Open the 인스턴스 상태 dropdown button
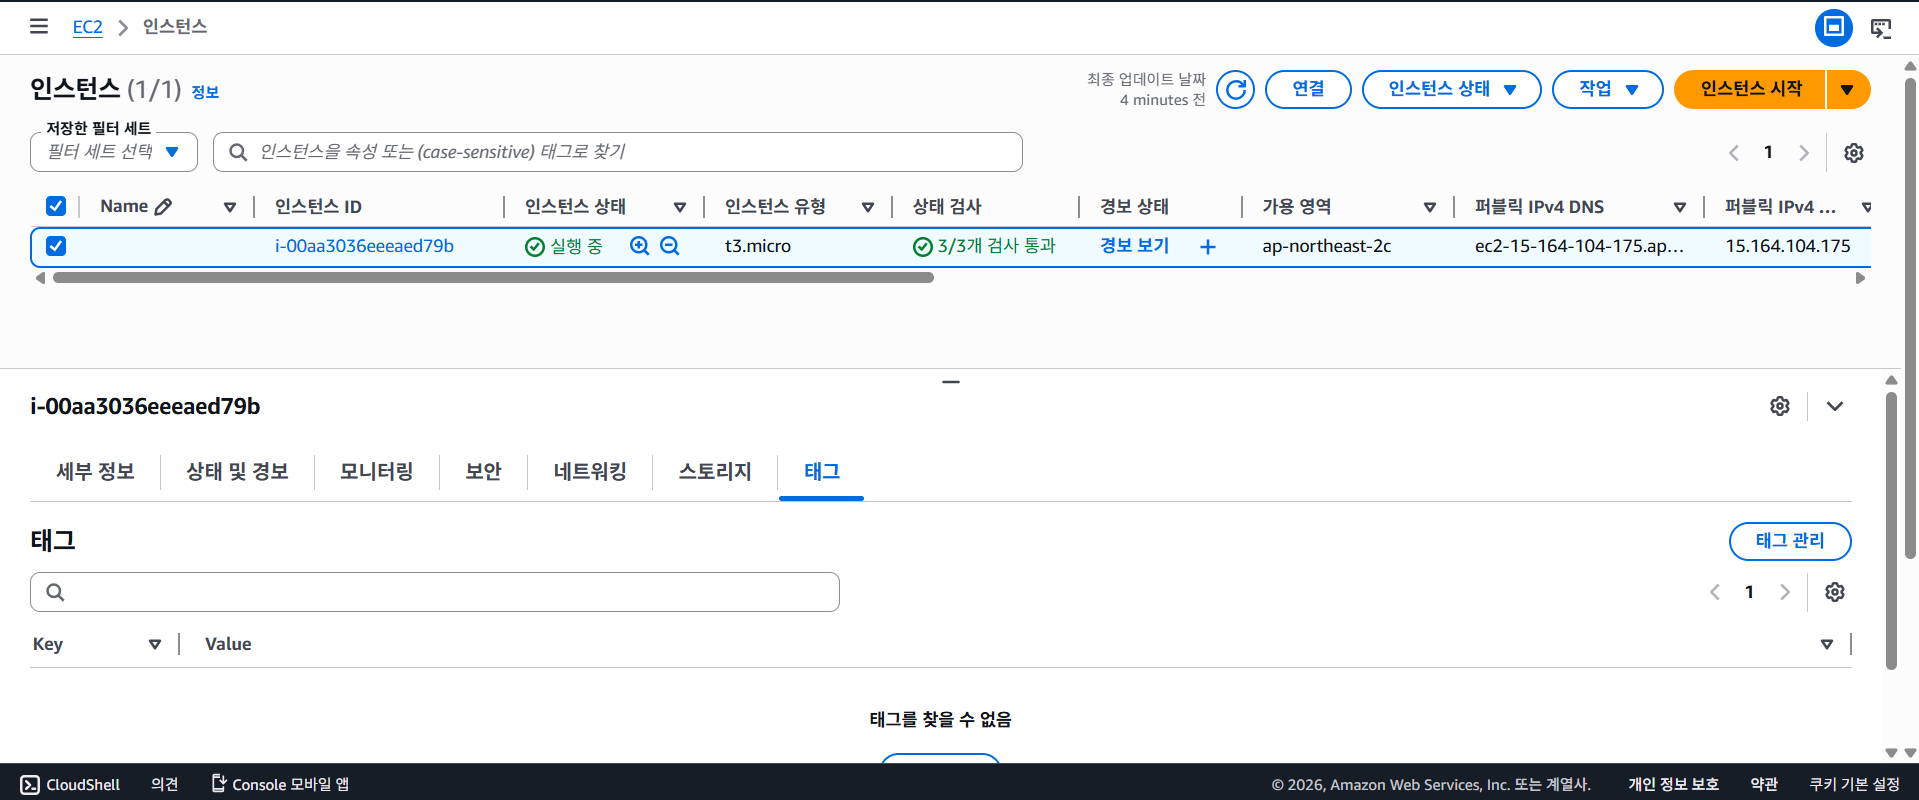Image resolution: width=1919 pixels, height=800 pixels. click(x=1451, y=89)
